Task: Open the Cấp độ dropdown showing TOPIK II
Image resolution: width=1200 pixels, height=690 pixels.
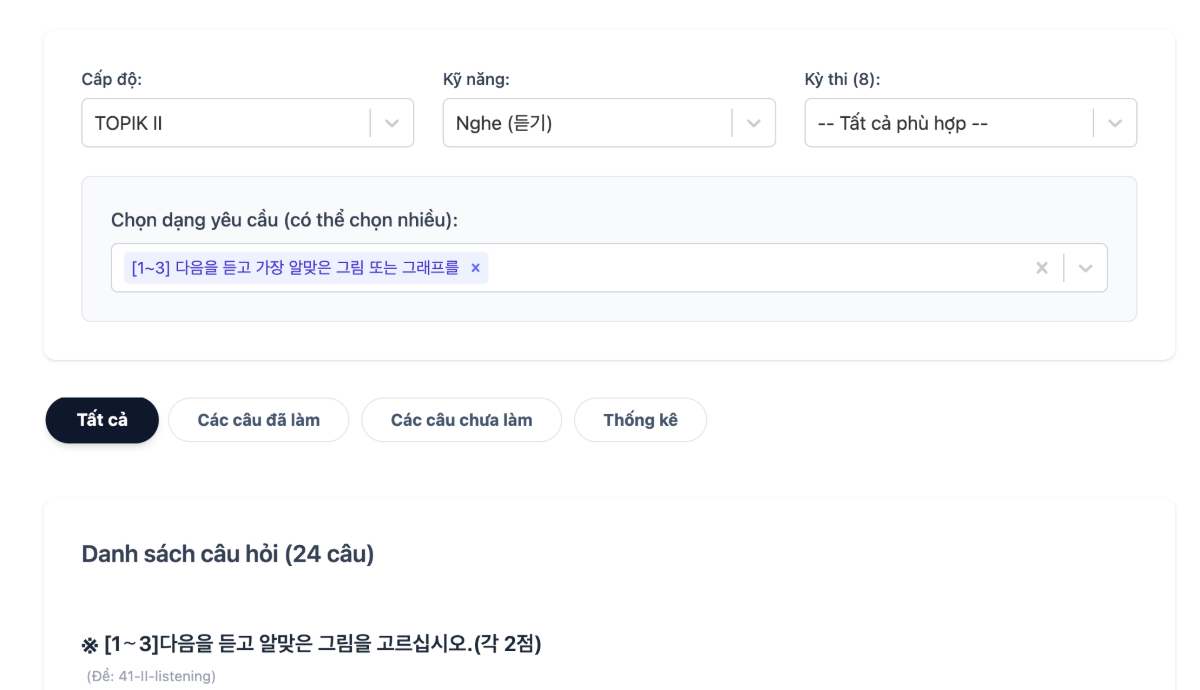Action: point(230,123)
